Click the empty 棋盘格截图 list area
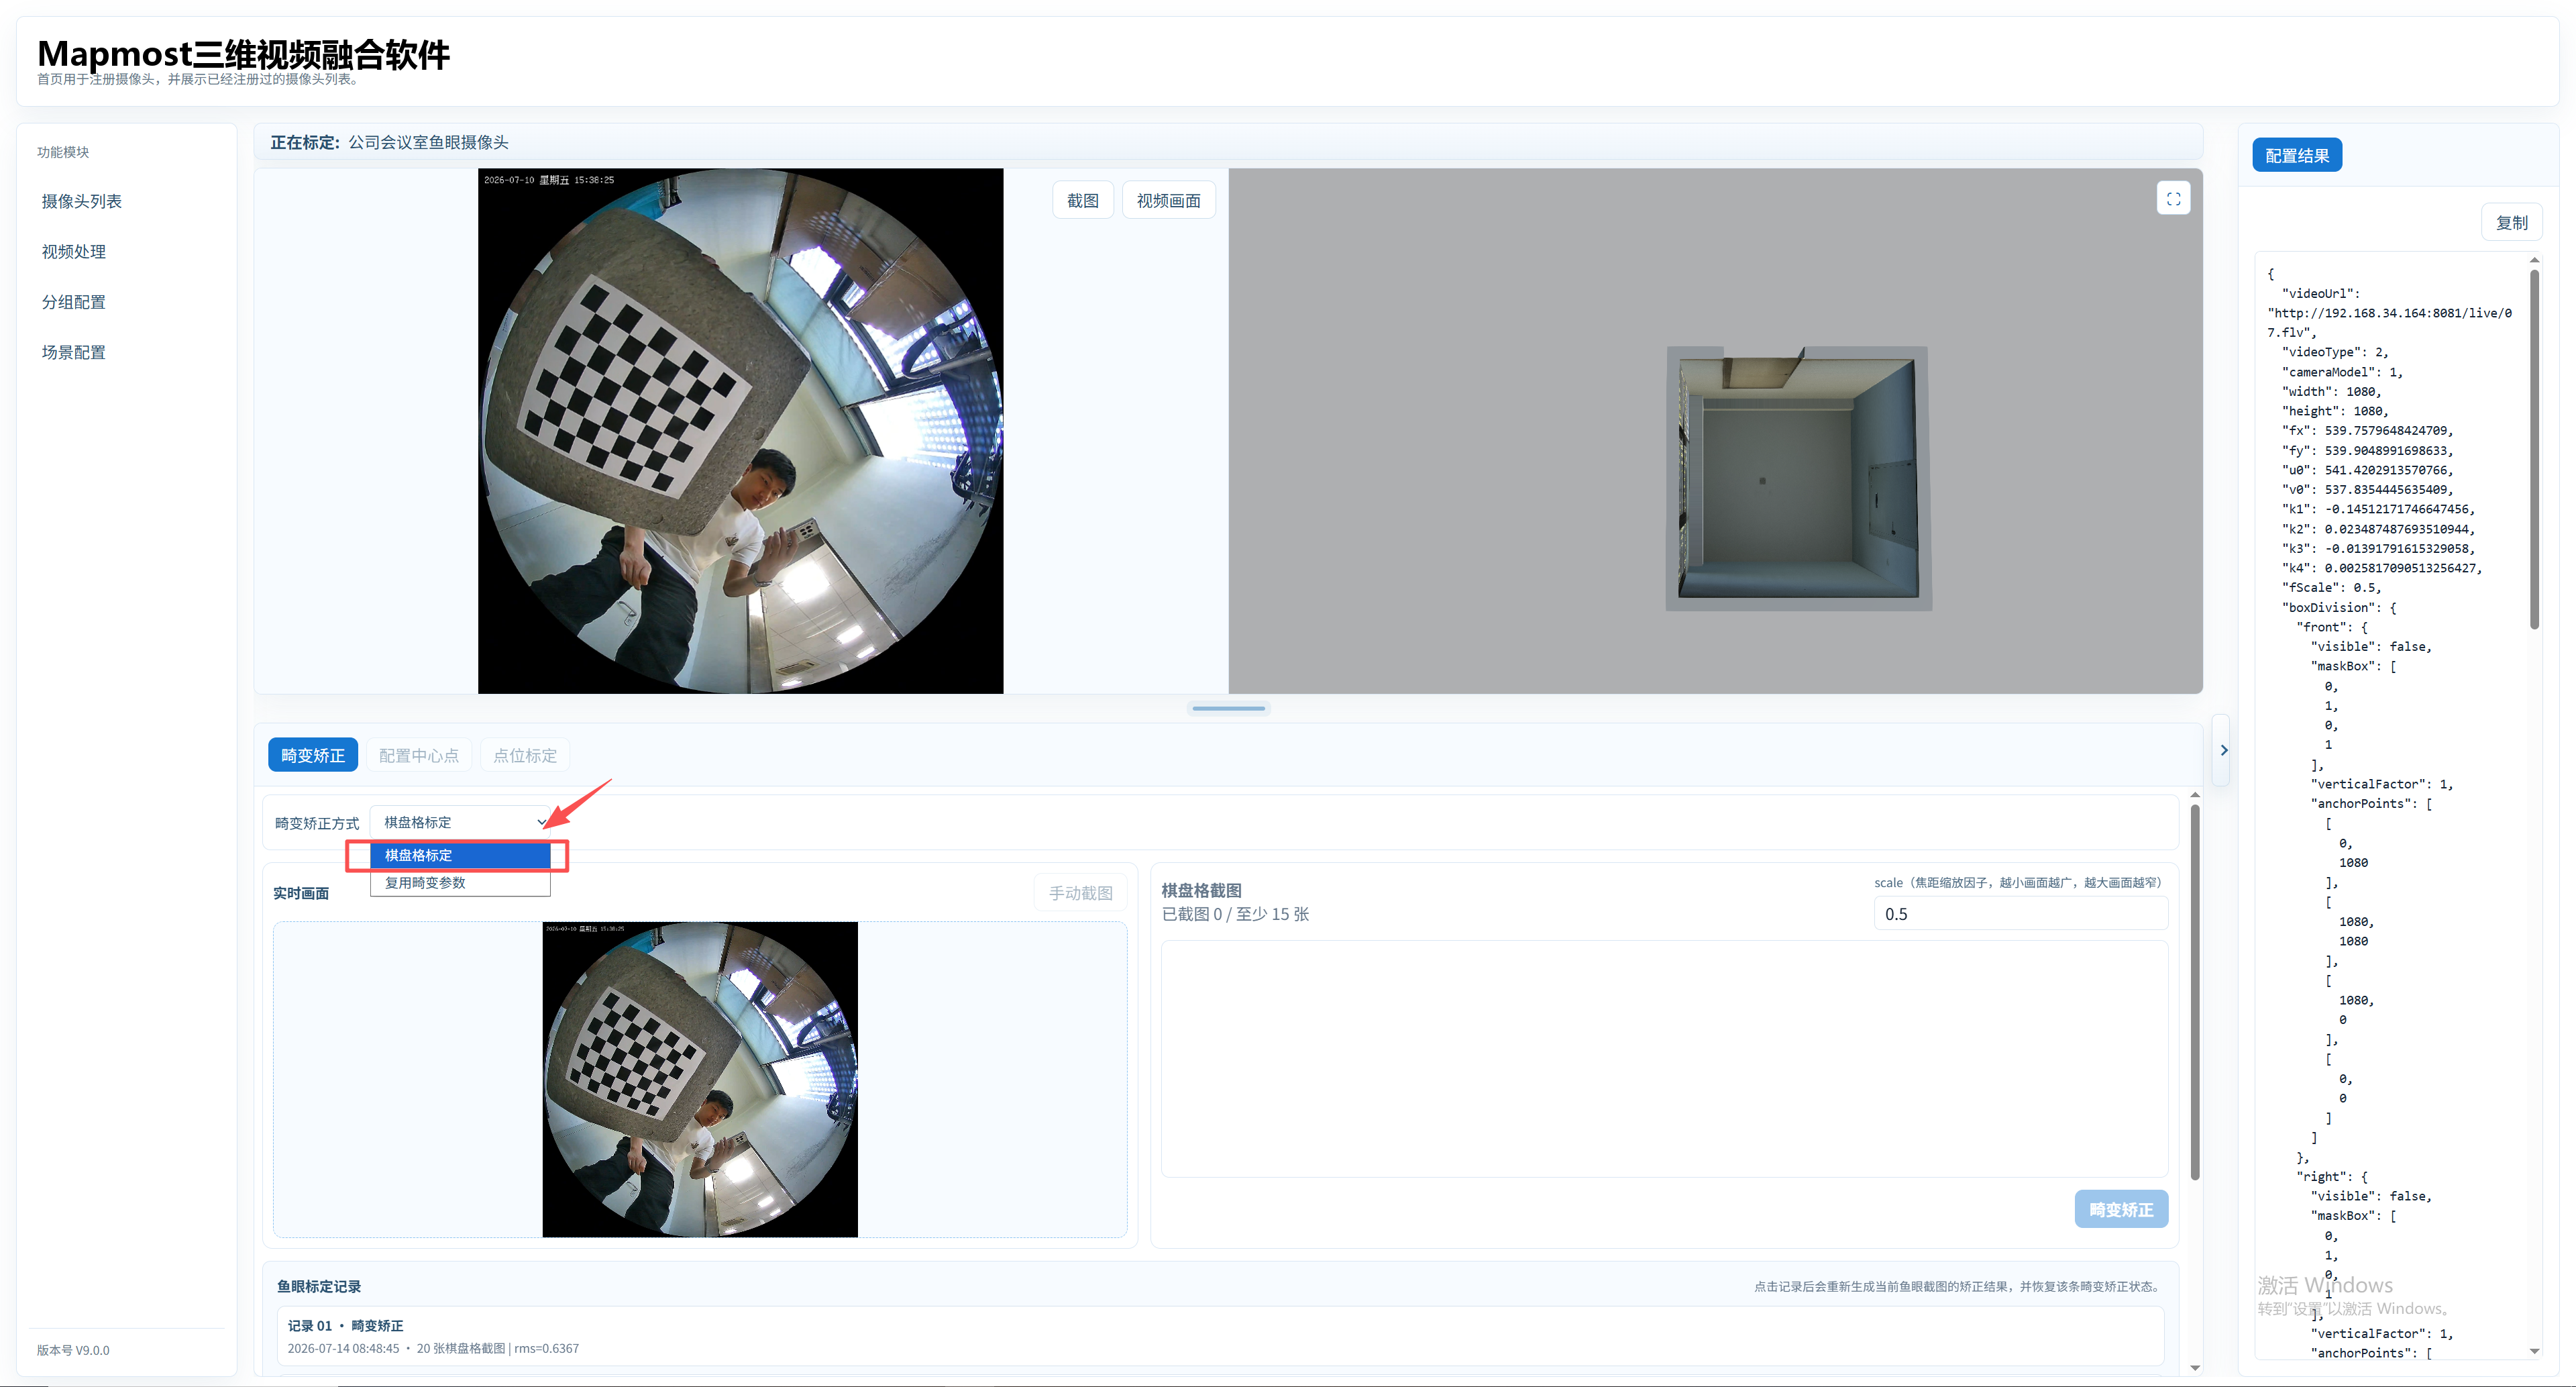The width and height of the screenshot is (2576, 1387). (1664, 1058)
